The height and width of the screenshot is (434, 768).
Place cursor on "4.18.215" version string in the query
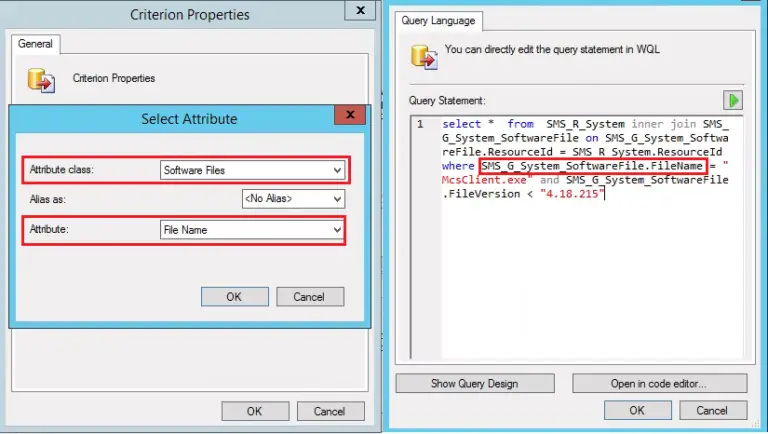point(573,194)
